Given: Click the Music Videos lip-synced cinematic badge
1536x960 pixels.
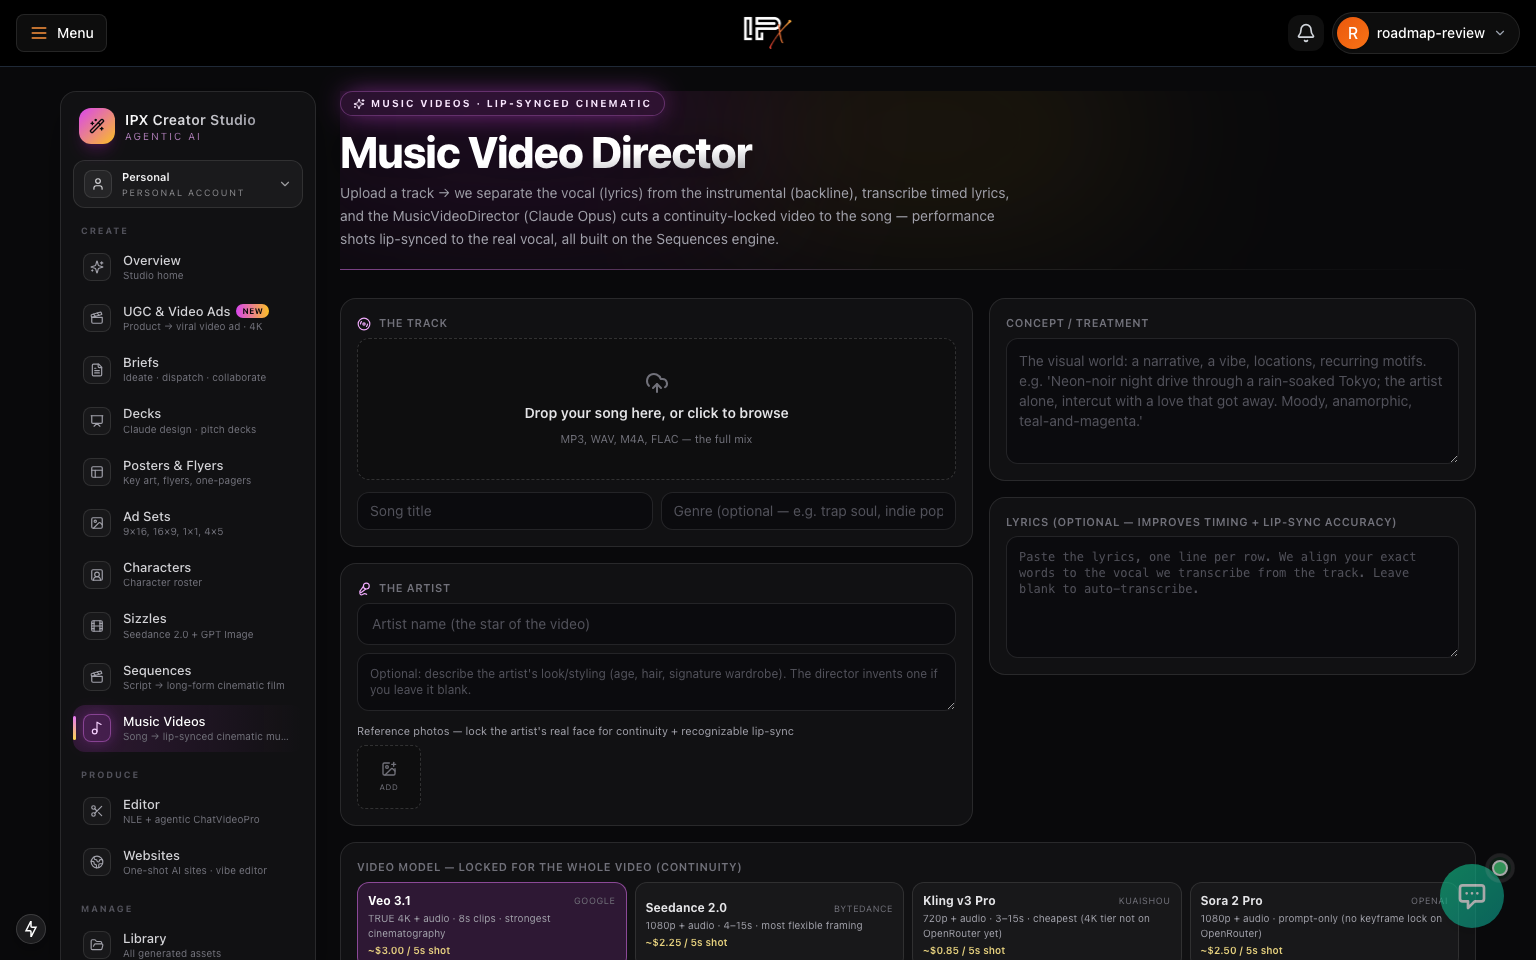Looking at the screenshot, I should 502,103.
